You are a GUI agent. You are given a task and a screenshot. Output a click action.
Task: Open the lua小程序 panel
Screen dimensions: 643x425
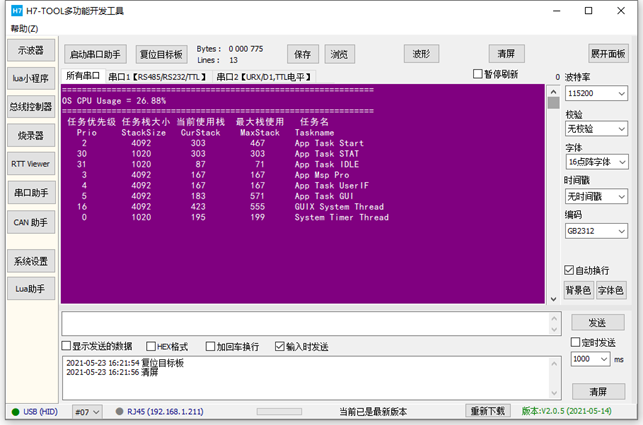[31, 78]
